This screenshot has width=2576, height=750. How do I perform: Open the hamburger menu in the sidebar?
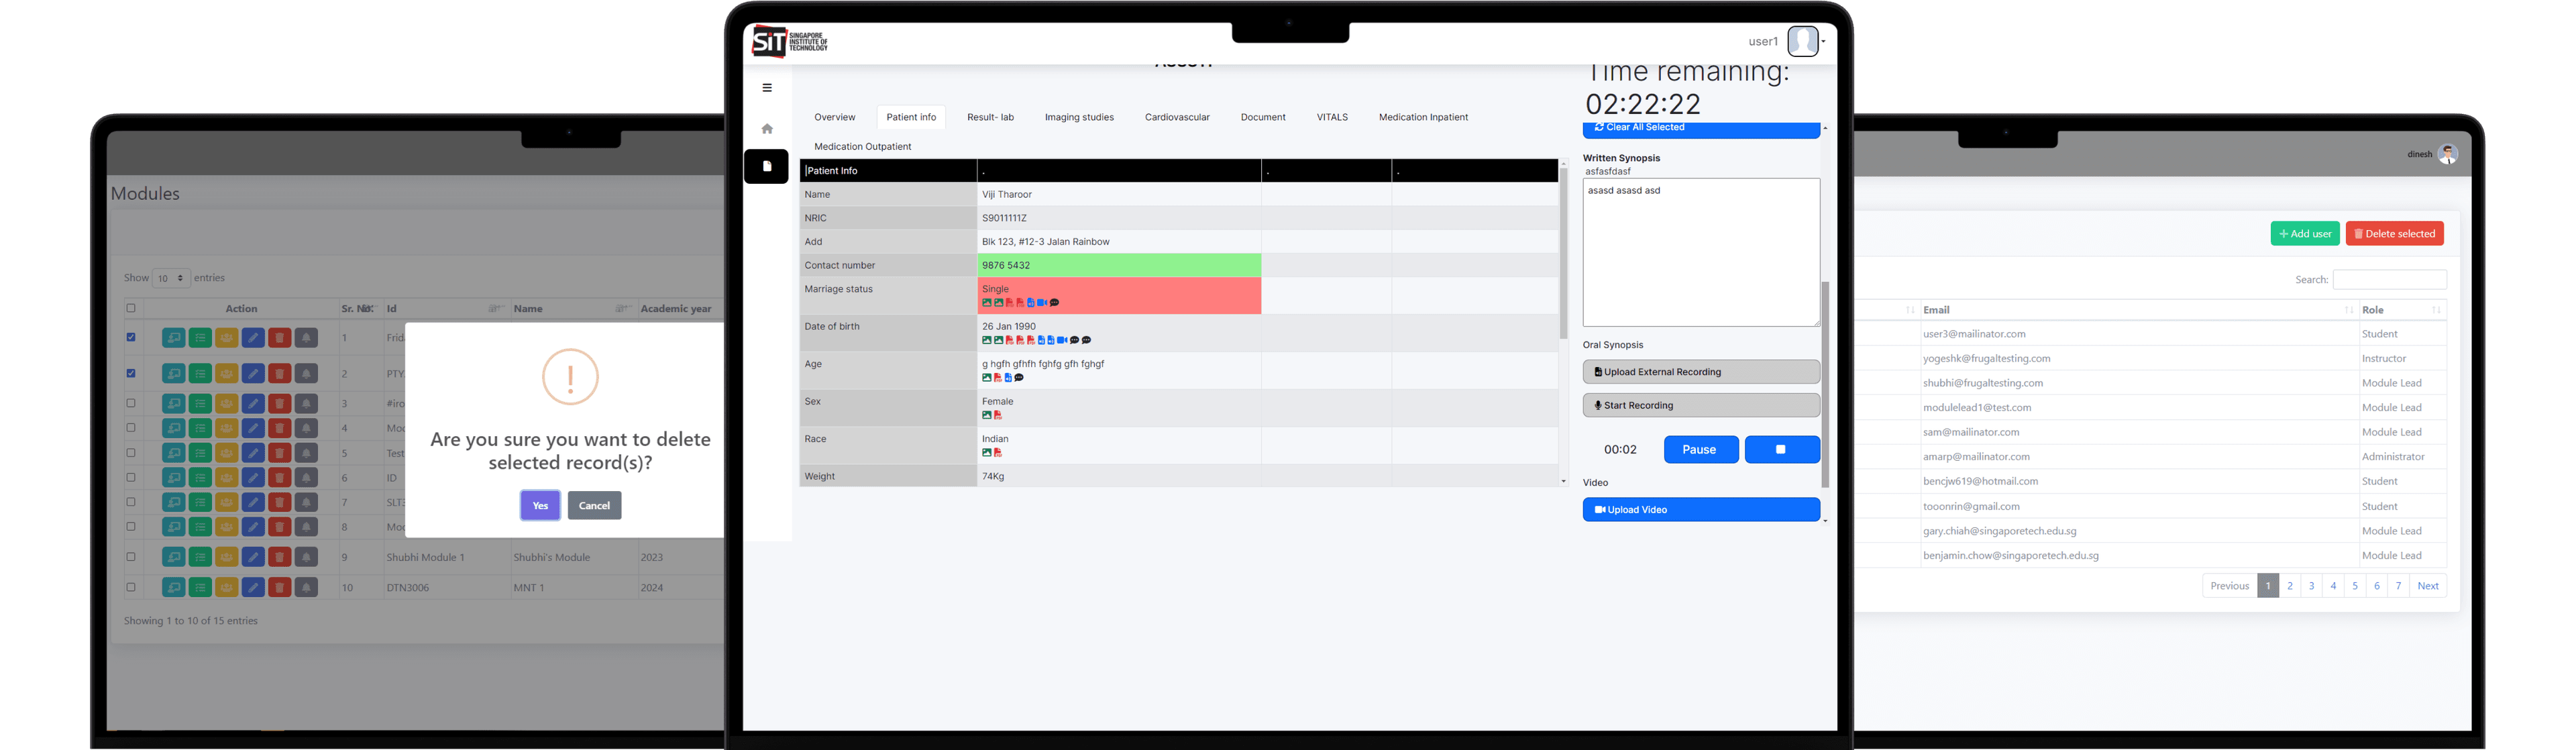pyautogui.click(x=767, y=88)
